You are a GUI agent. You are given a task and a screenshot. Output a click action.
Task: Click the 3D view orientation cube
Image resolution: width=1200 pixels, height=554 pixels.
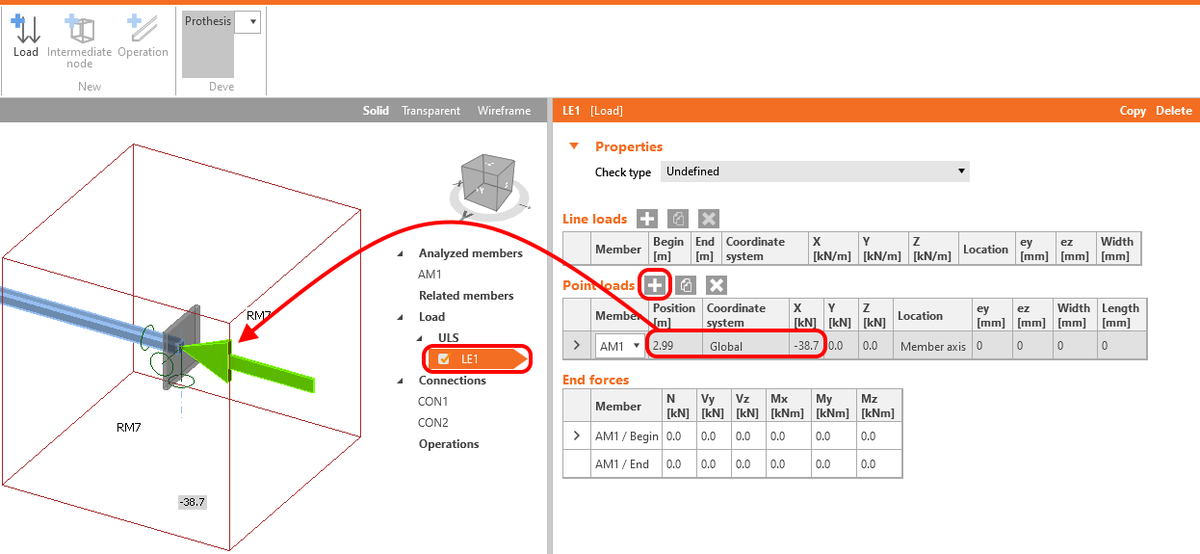(x=490, y=183)
